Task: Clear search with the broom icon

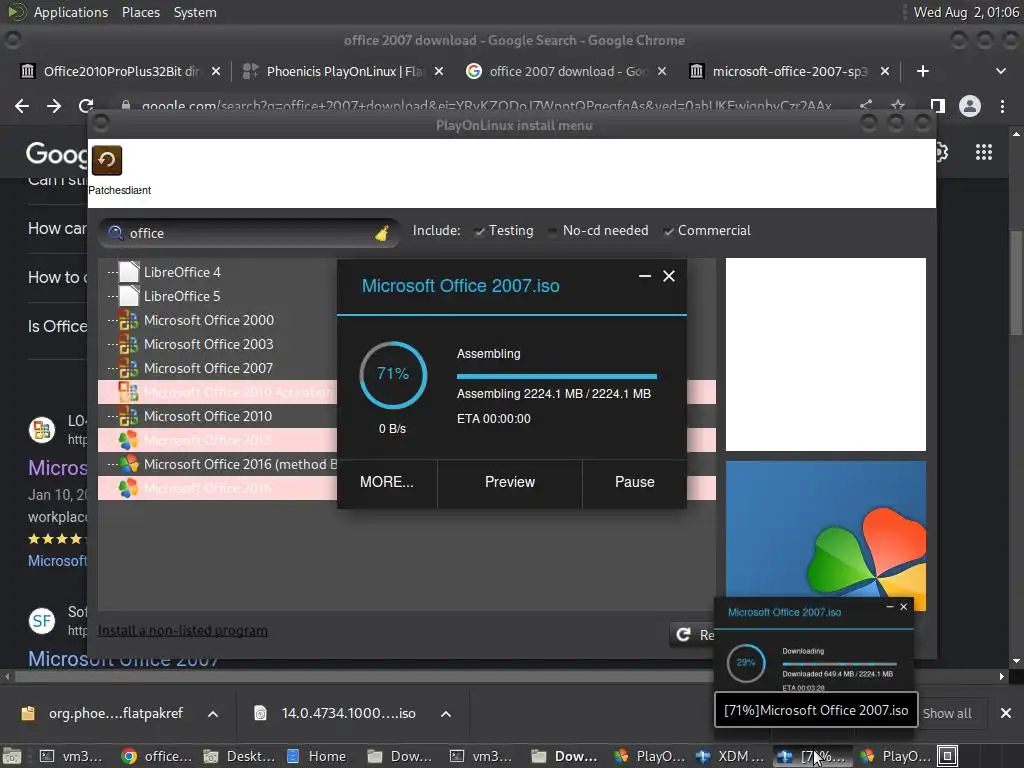Action: pyautogui.click(x=382, y=232)
